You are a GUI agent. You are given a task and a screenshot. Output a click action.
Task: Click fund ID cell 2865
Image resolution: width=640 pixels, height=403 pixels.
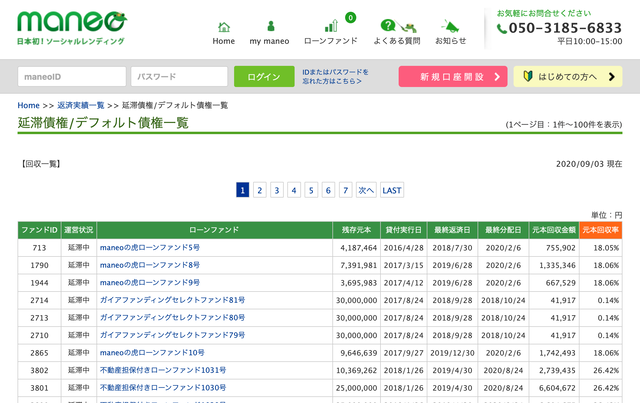coord(39,353)
